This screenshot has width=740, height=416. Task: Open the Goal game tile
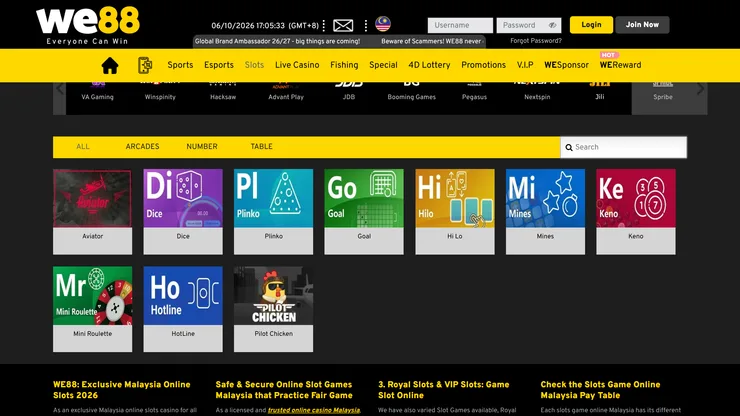point(364,212)
